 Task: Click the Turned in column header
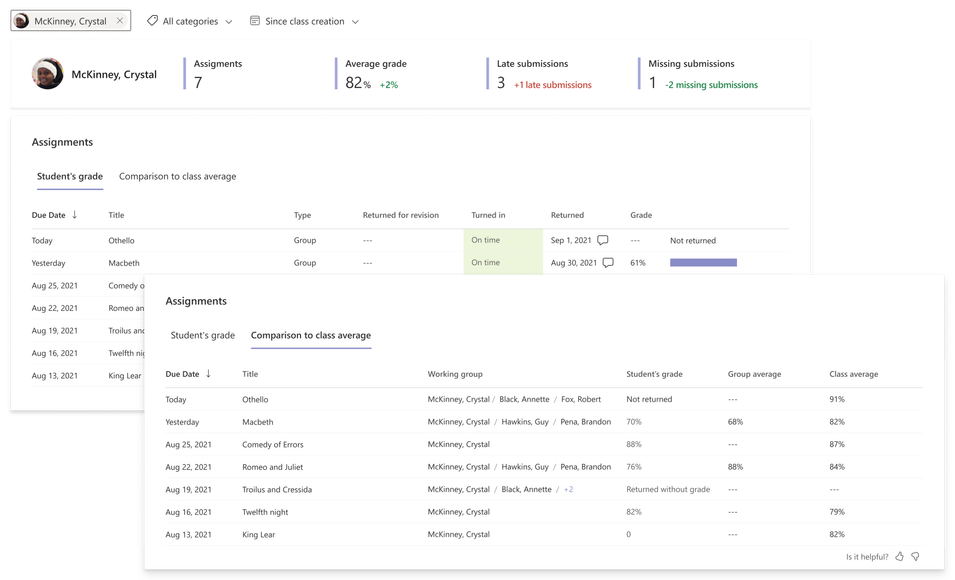(488, 215)
